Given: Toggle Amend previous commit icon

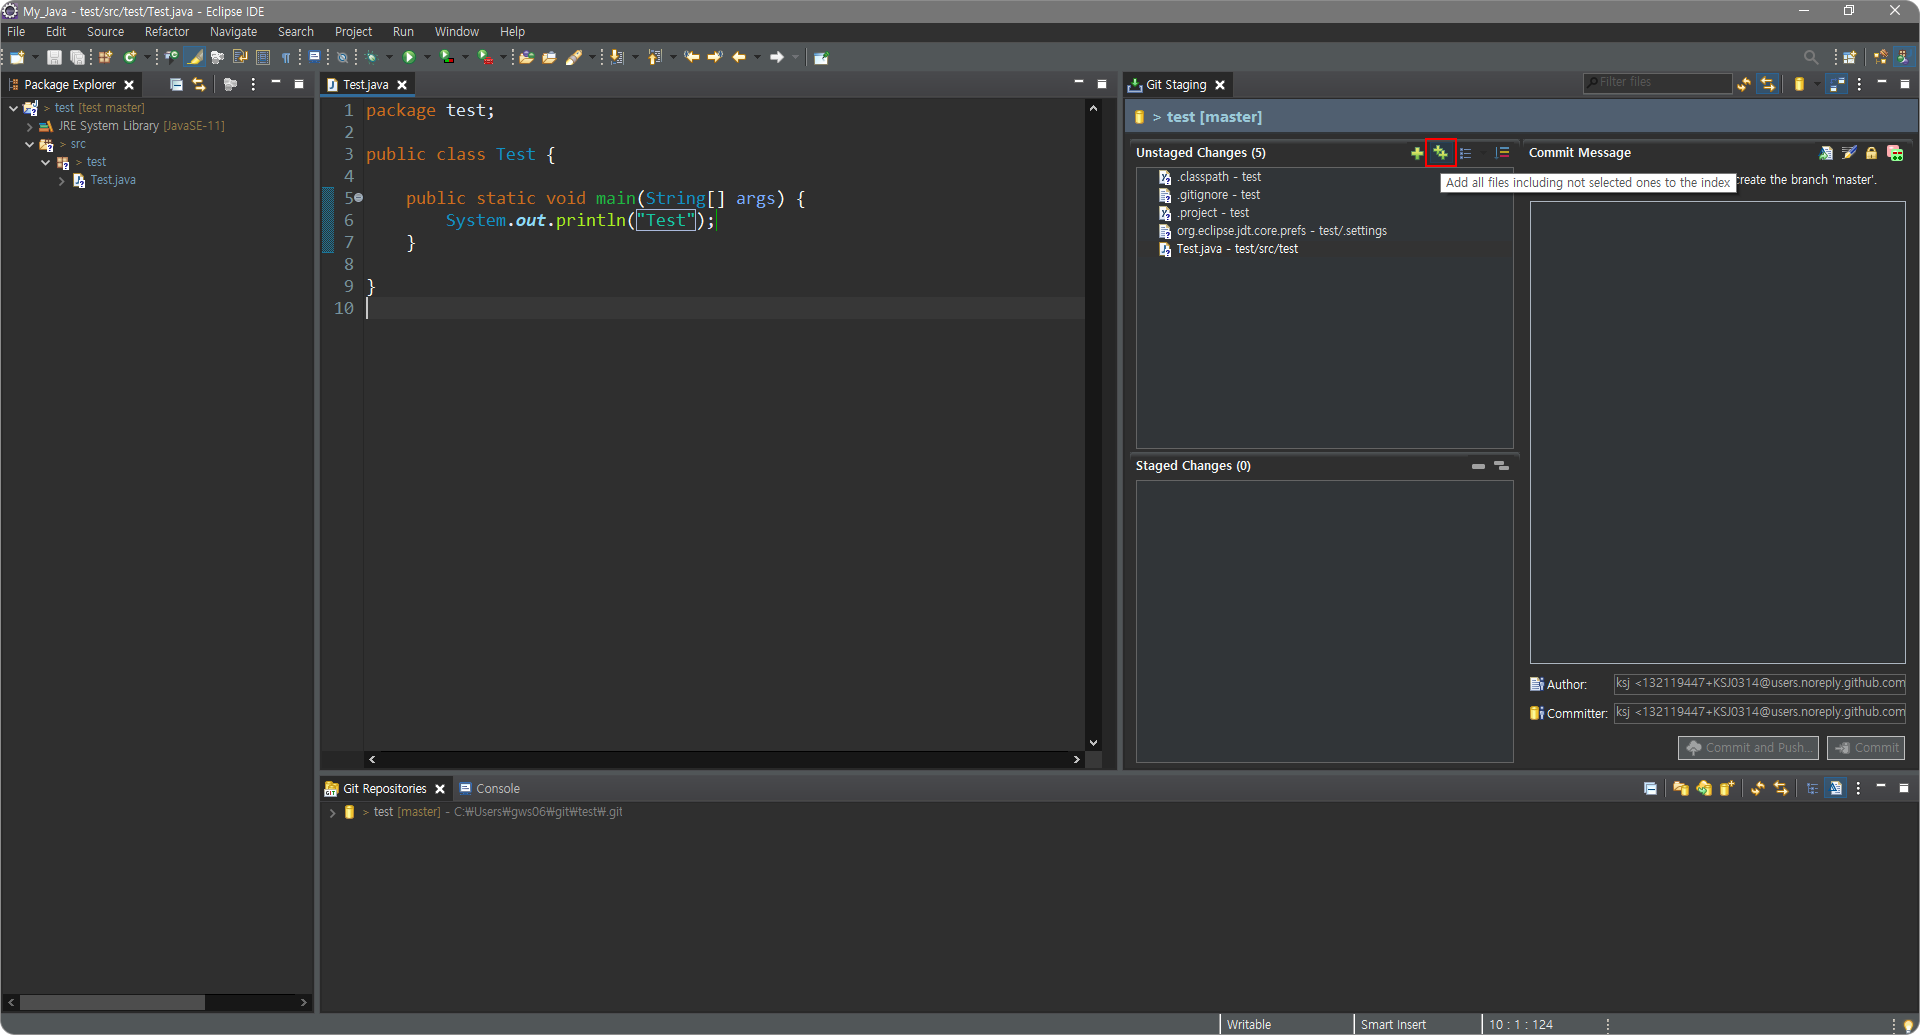Looking at the screenshot, I should tap(1826, 153).
